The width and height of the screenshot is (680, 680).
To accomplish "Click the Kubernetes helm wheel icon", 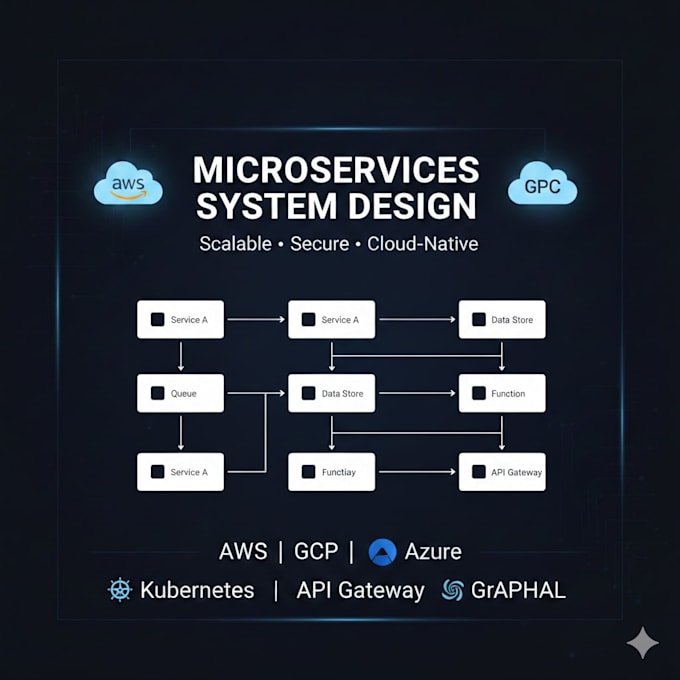I will (120, 590).
